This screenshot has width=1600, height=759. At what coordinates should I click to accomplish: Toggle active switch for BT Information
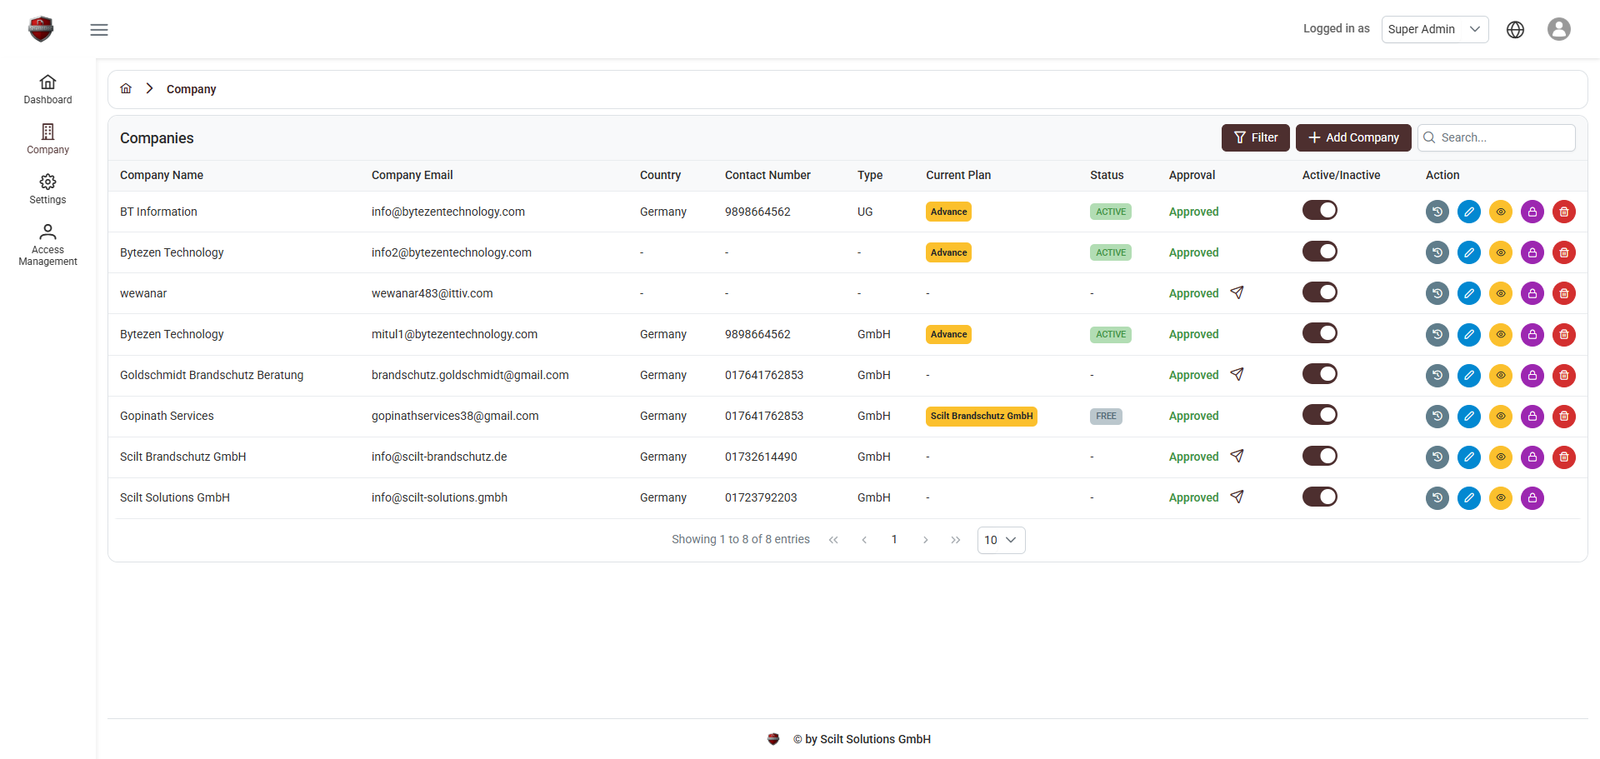[1320, 210]
